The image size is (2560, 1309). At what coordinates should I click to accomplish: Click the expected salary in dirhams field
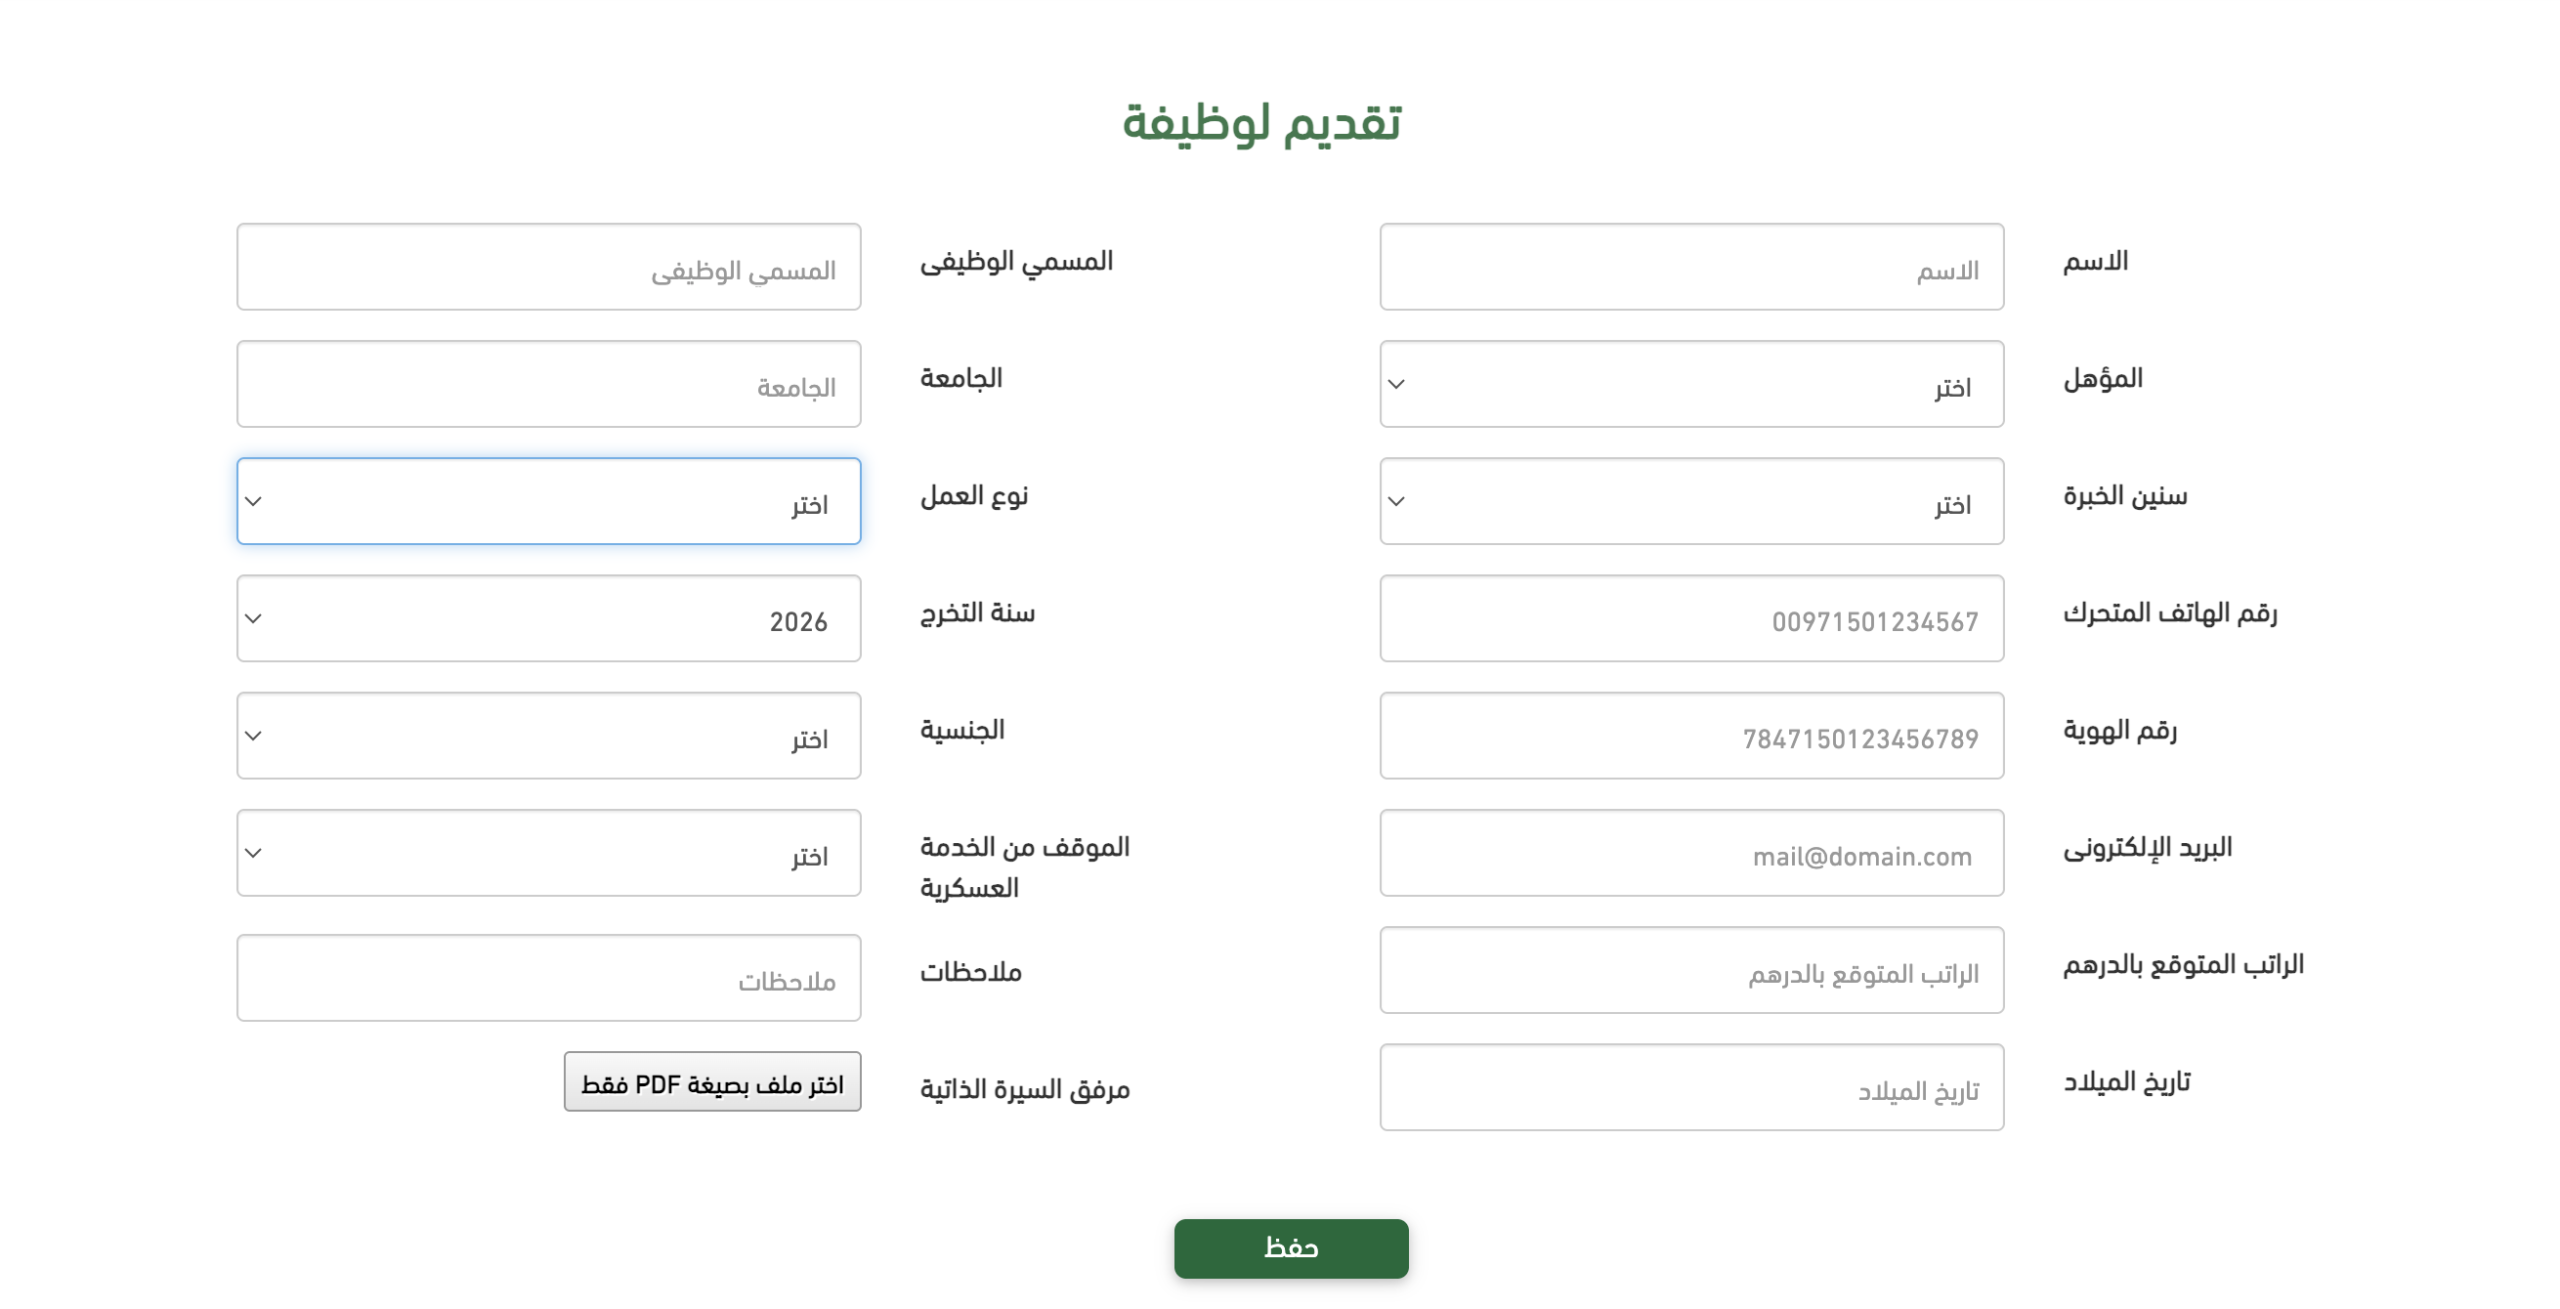click(1690, 970)
